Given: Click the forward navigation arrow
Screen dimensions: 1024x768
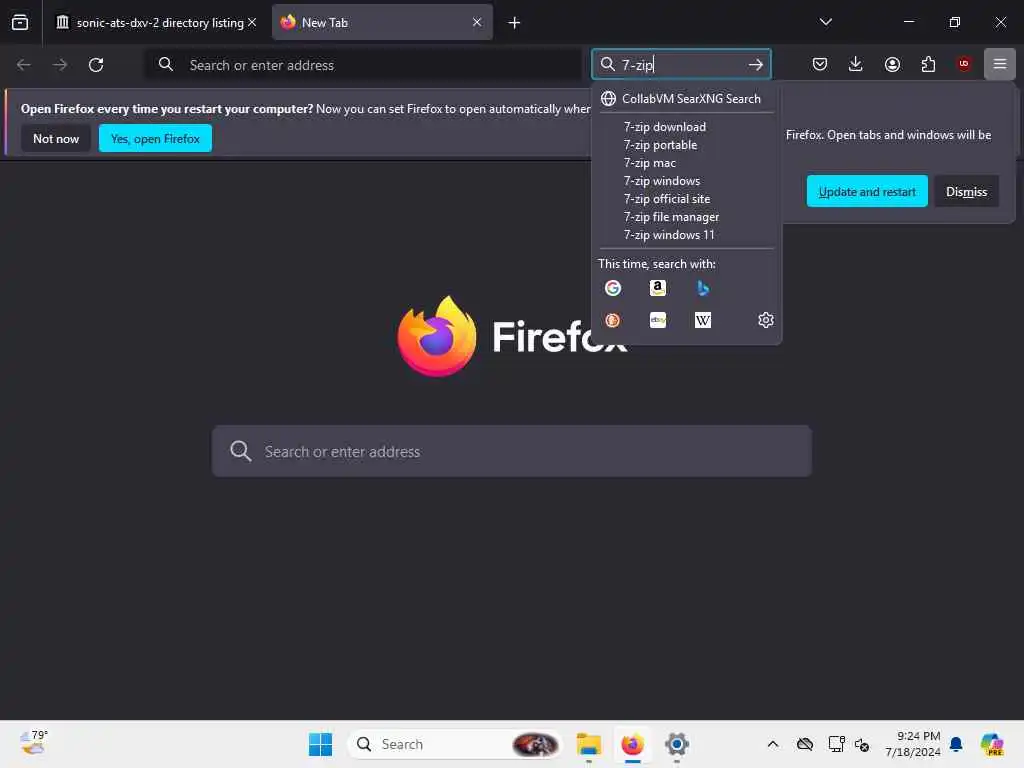Looking at the screenshot, I should pyautogui.click(x=59, y=65).
